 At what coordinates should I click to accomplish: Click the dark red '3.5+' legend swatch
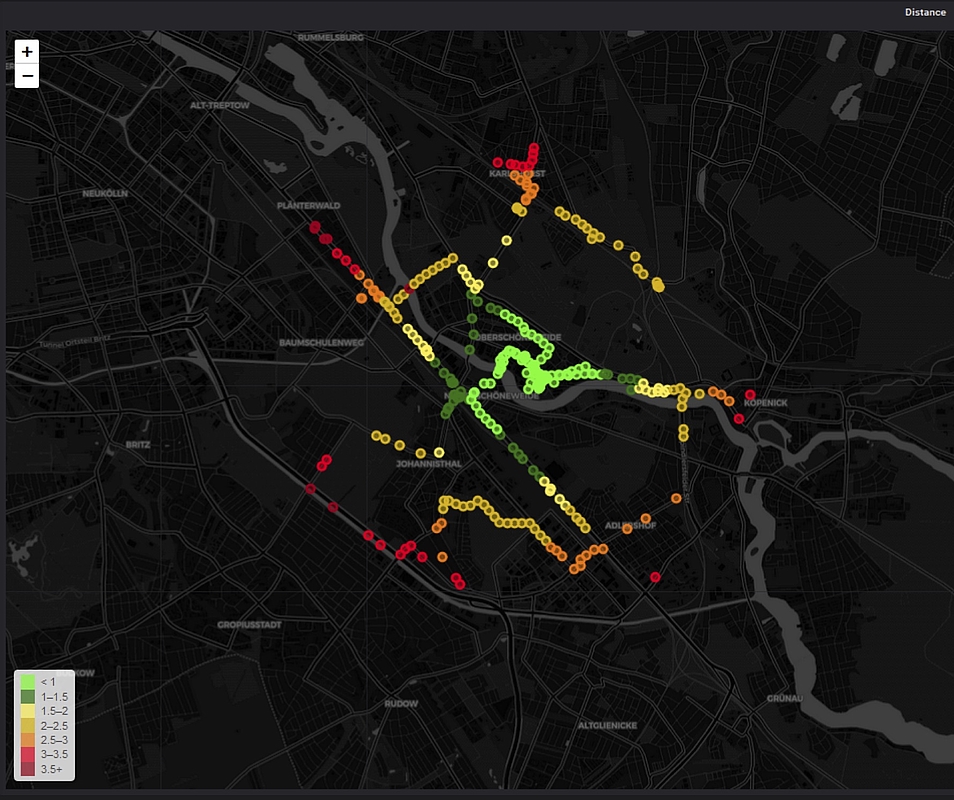tap(28, 769)
